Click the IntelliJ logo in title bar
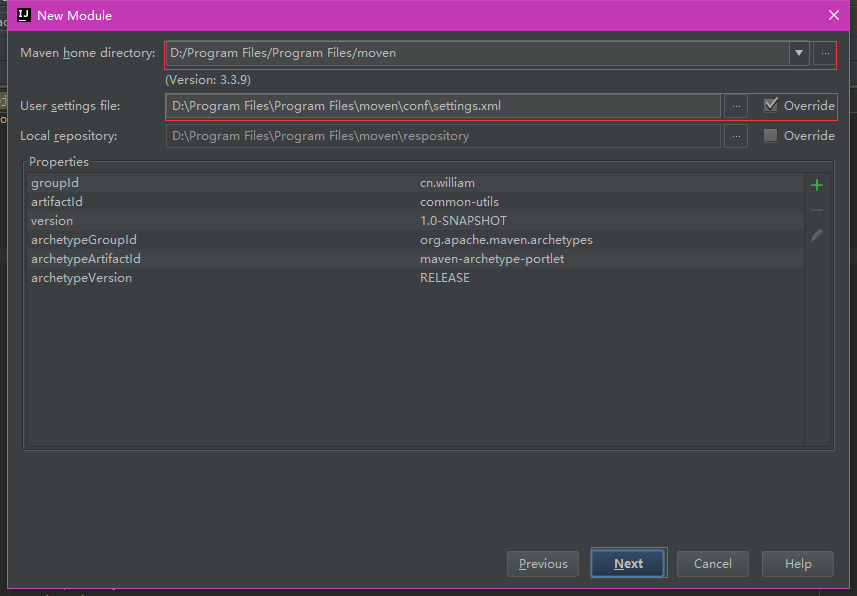The image size is (857, 596). [x=24, y=15]
